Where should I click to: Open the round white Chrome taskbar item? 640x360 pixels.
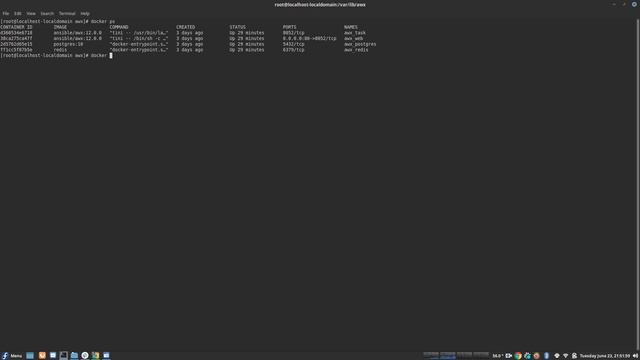tap(85, 356)
